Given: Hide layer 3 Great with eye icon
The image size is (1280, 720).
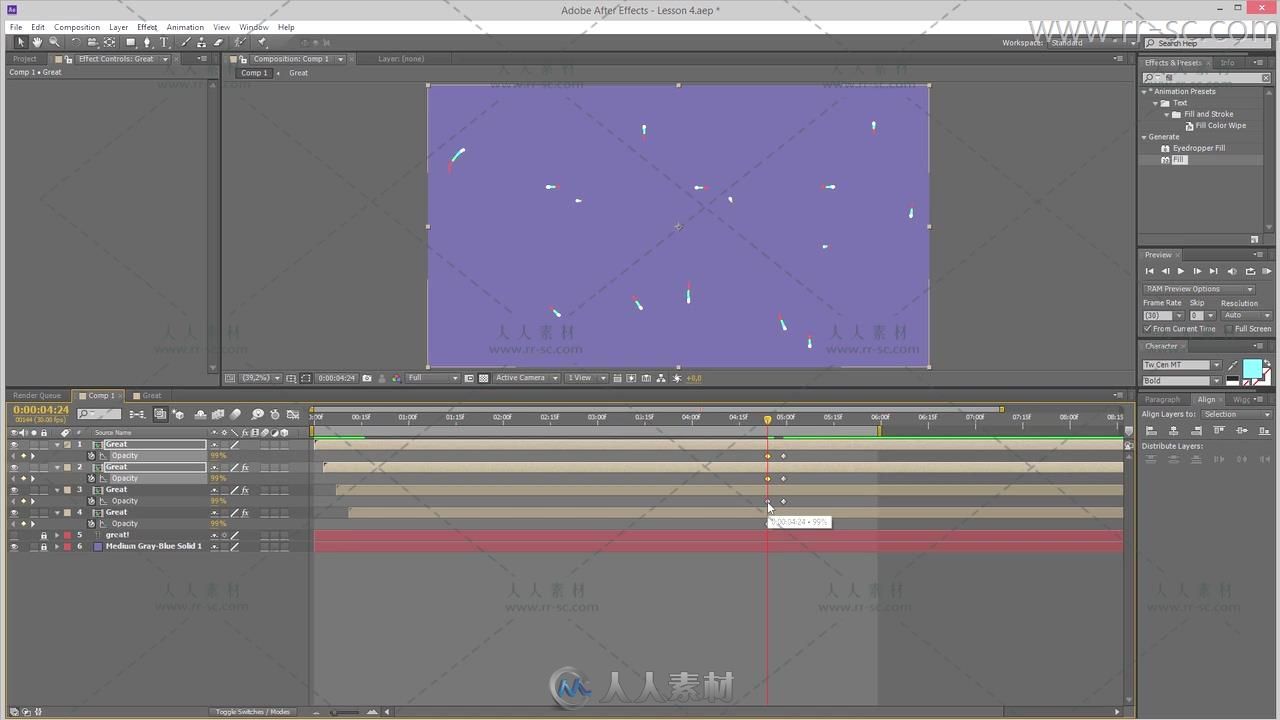Looking at the screenshot, I should 14,490.
